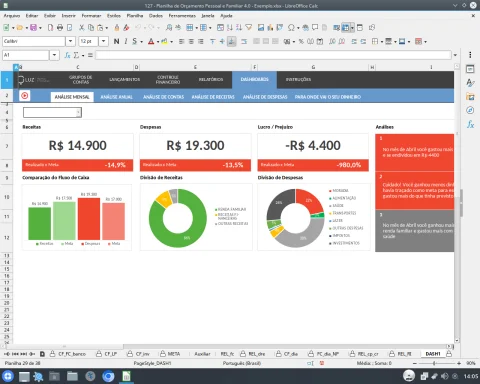Click the zoom slider in status bar
Image resolution: width=480 pixels, height=384 pixels.
point(434,363)
